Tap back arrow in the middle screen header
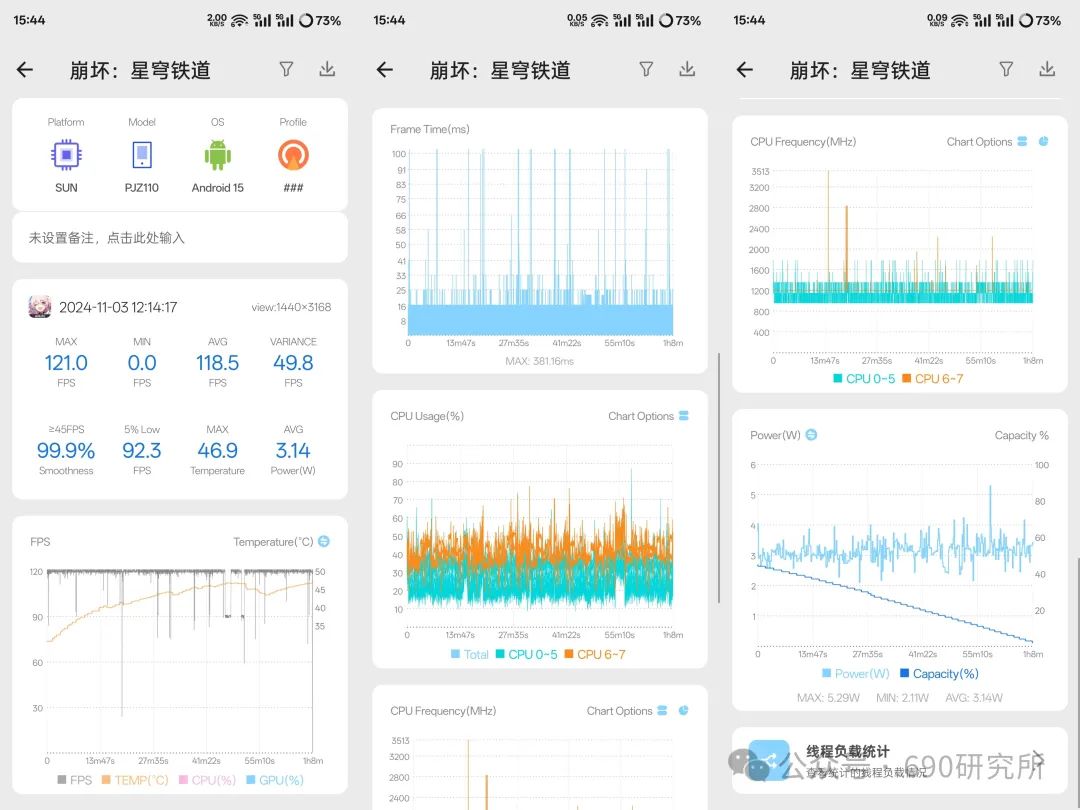Screen dimensions: 1080x810 (385, 70)
